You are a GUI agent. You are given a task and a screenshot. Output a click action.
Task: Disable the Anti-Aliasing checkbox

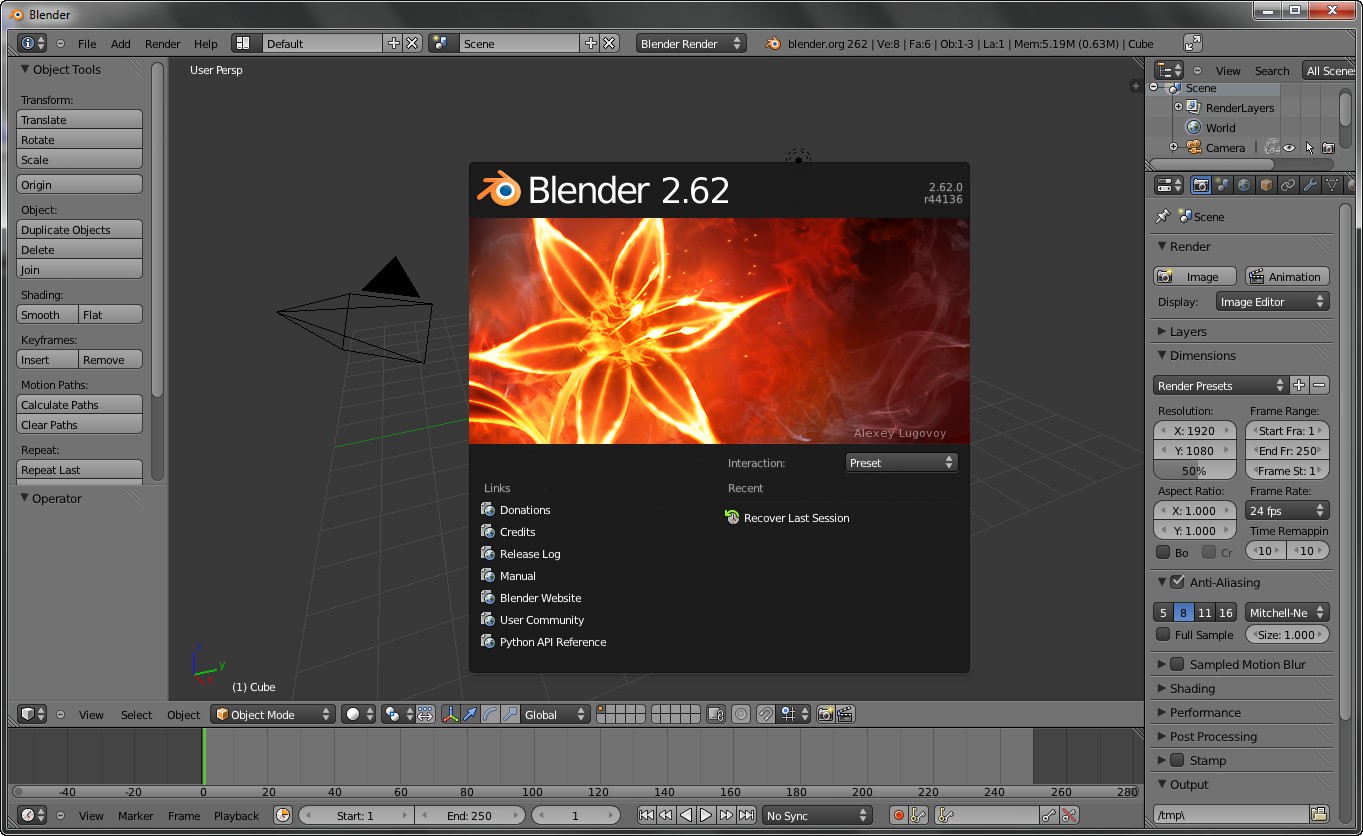click(x=1177, y=582)
